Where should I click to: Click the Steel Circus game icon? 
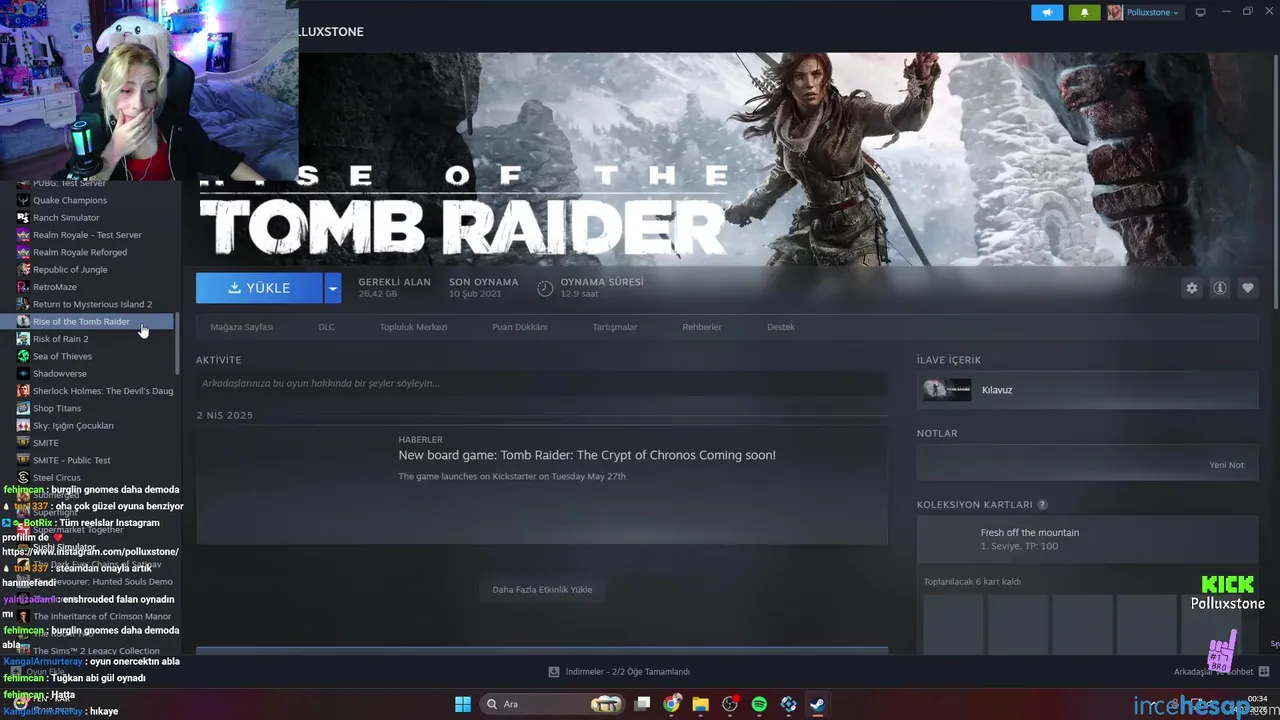click(x=23, y=478)
